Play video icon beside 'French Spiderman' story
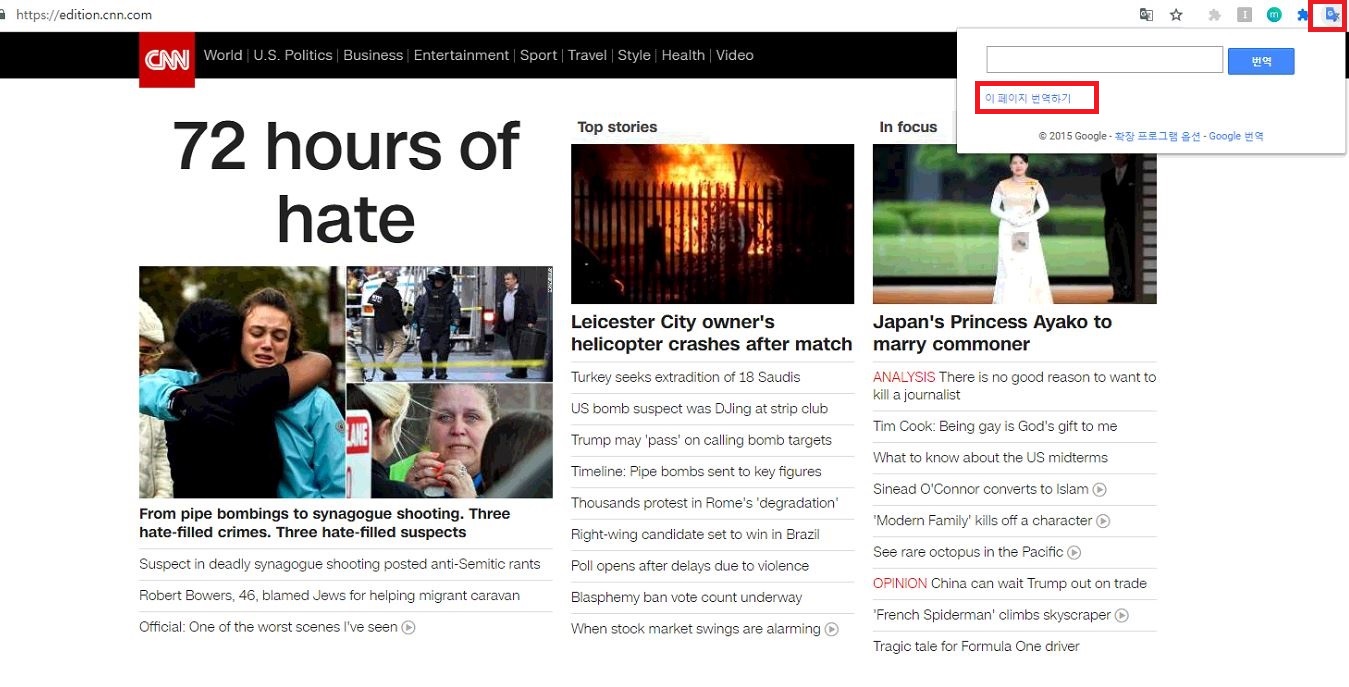This screenshot has height=687, width=1349. click(1122, 616)
